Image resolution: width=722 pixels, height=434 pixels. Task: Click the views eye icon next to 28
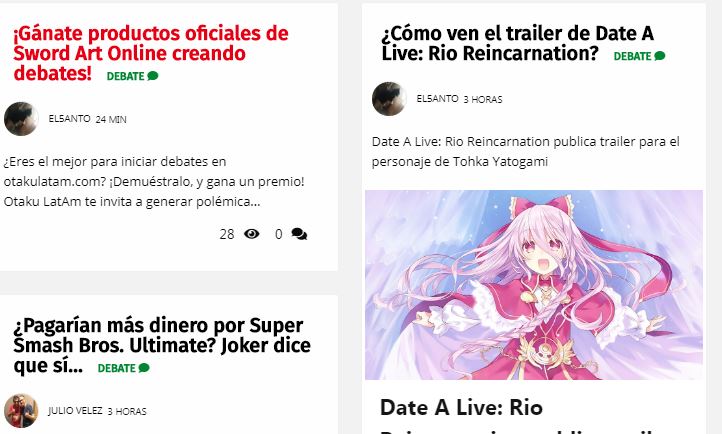point(251,234)
